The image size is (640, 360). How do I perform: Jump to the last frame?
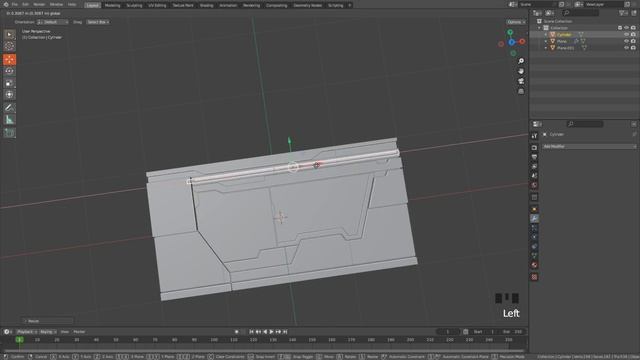click(x=285, y=332)
